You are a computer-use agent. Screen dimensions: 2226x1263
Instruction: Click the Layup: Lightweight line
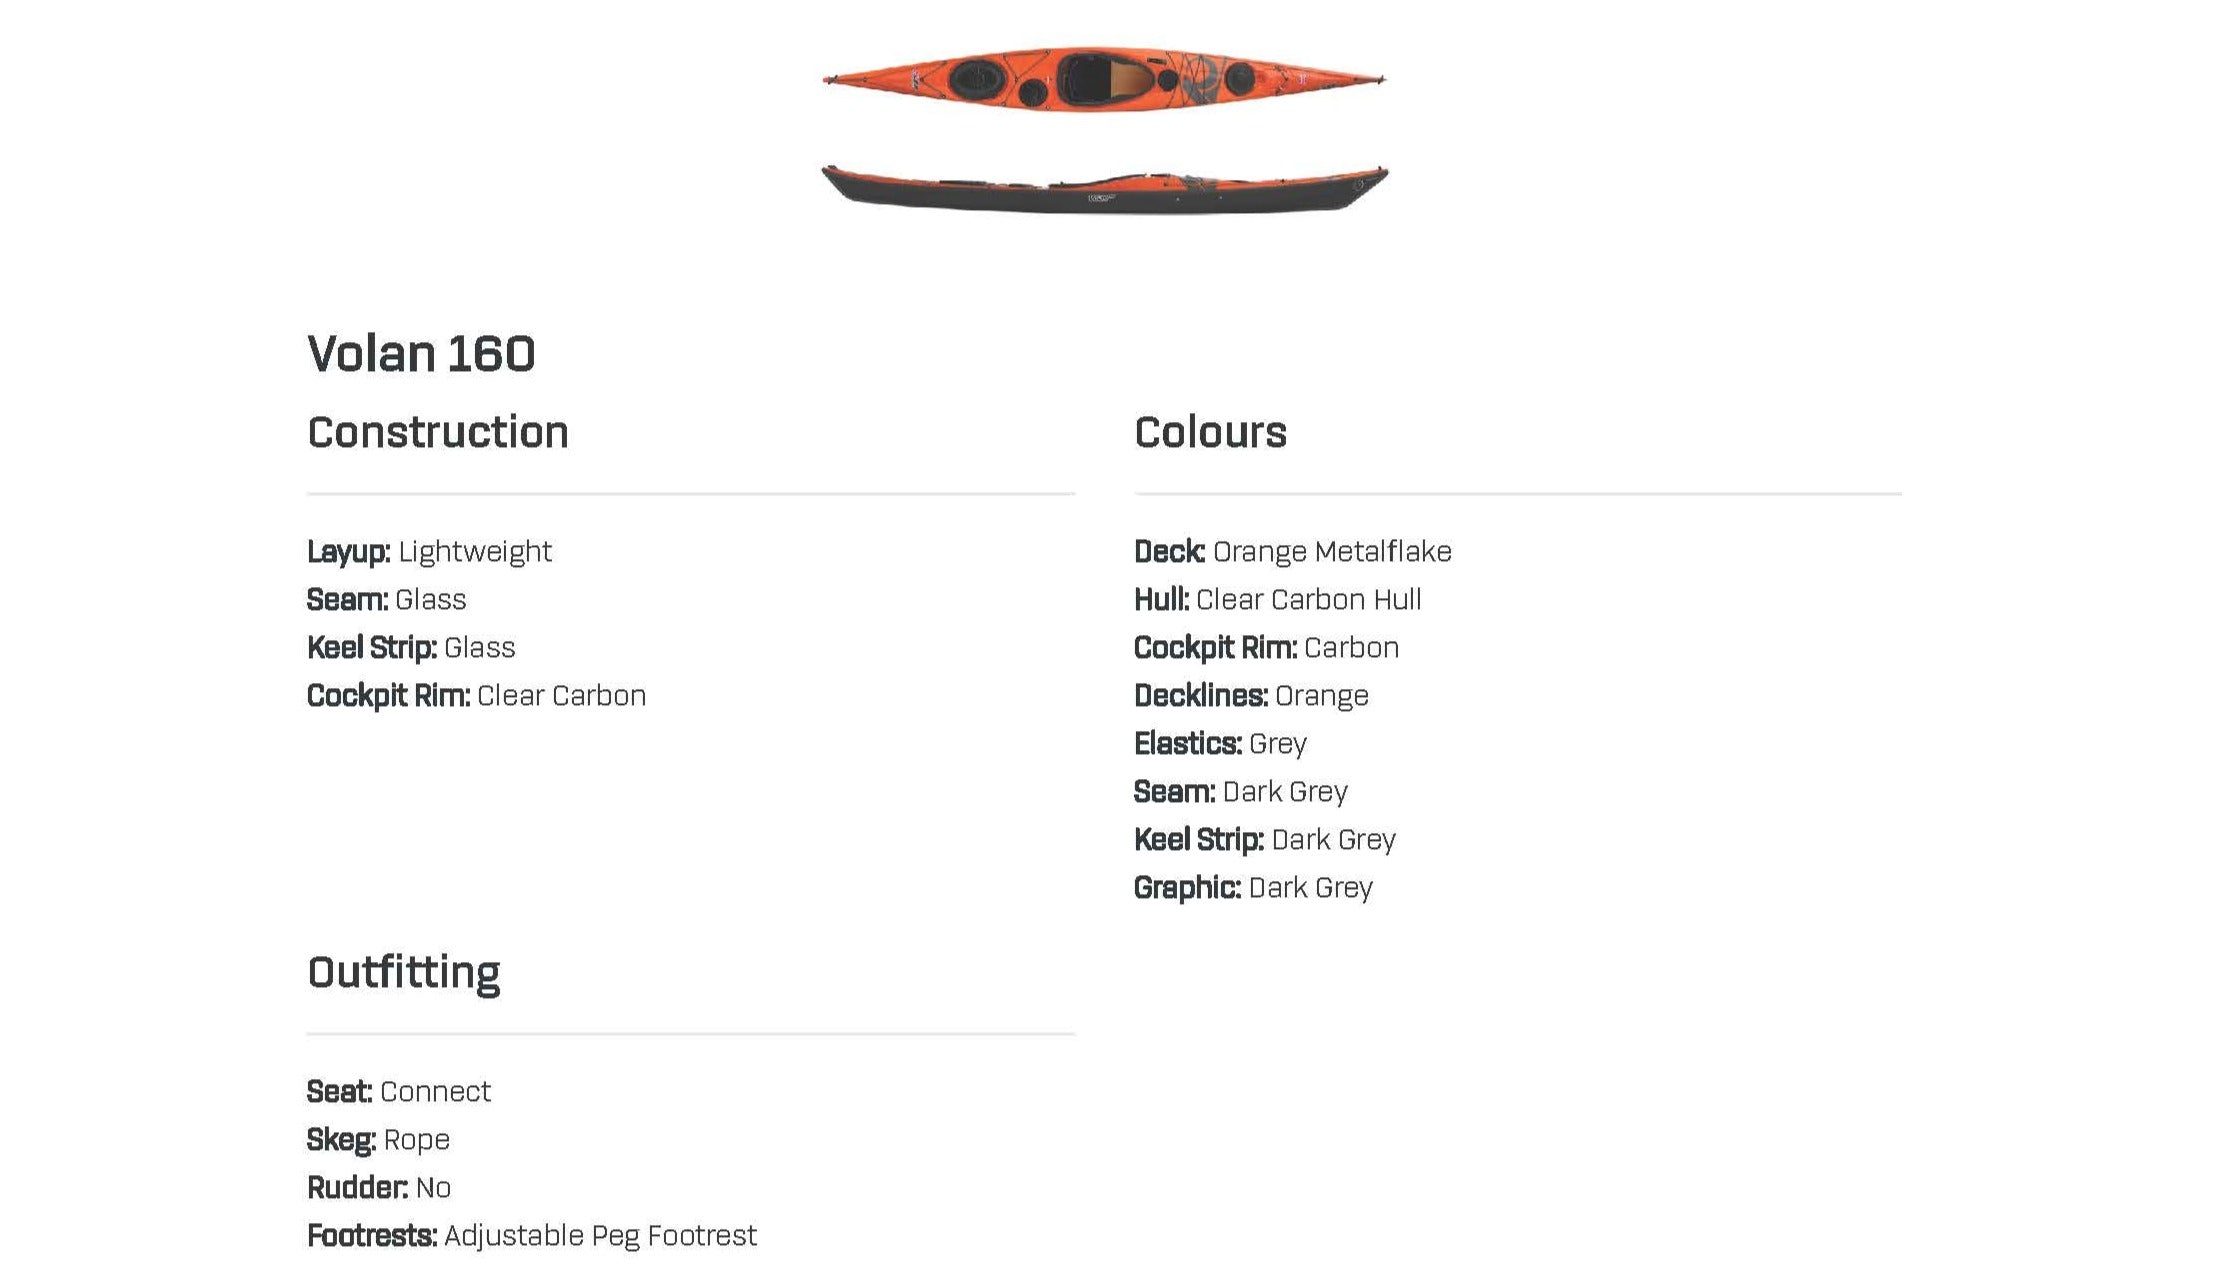(429, 552)
